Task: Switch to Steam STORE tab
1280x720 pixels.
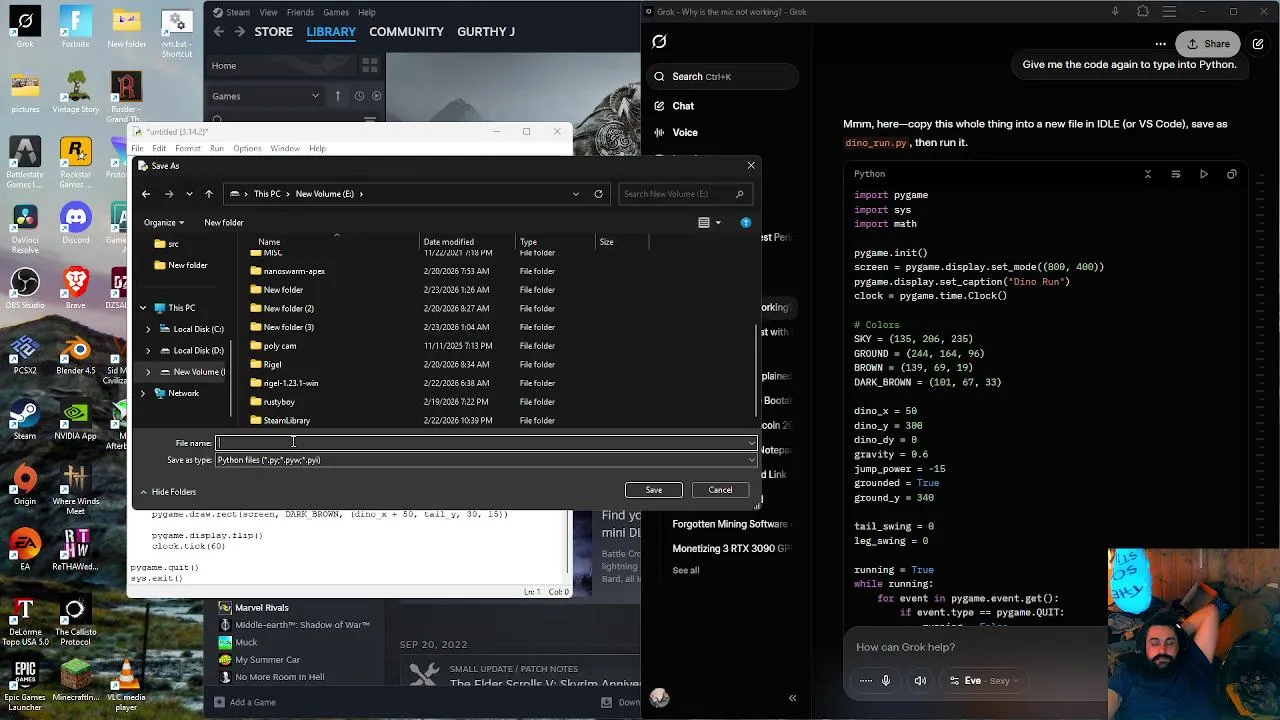Action: point(273,32)
